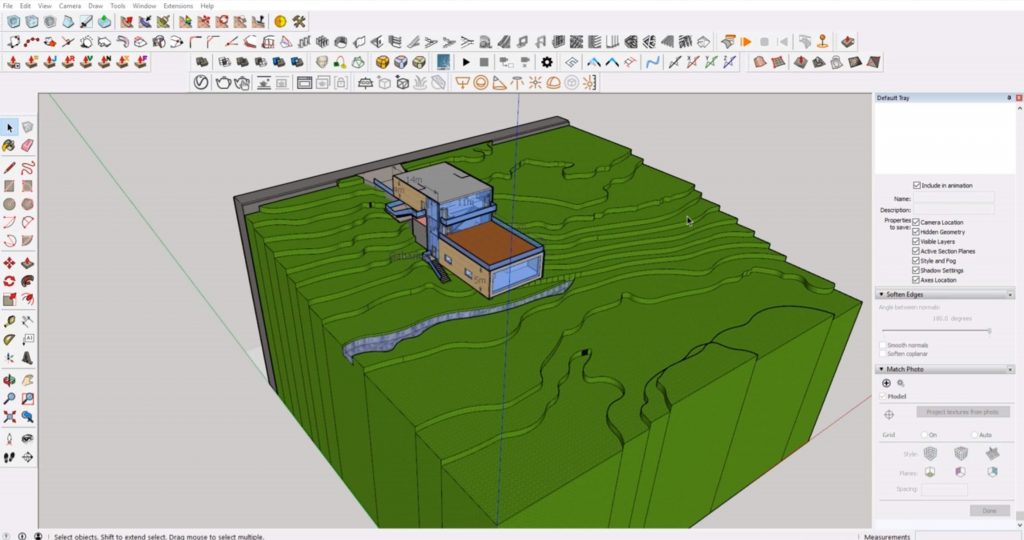
Task: Open the Camera menu
Action: point(70,6)
